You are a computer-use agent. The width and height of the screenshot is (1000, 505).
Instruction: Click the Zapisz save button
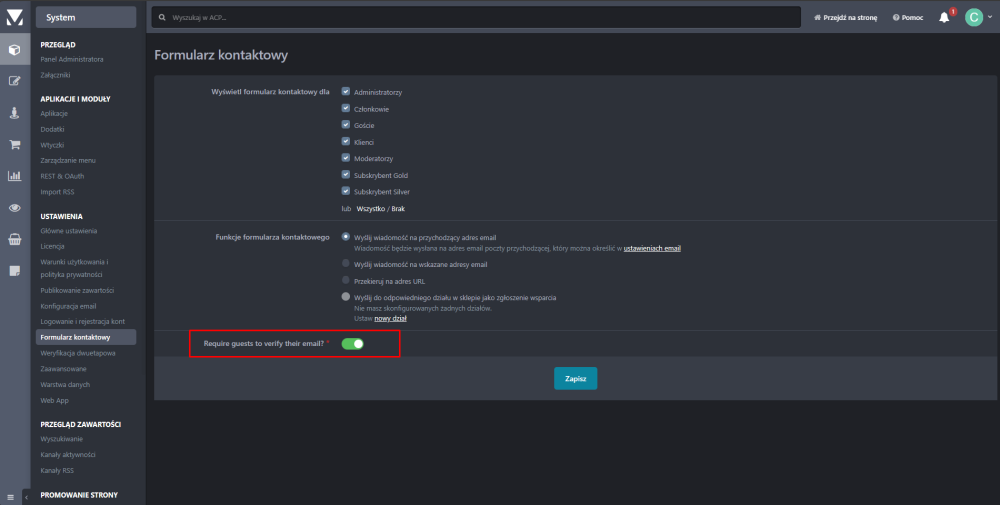click(575, 379)
